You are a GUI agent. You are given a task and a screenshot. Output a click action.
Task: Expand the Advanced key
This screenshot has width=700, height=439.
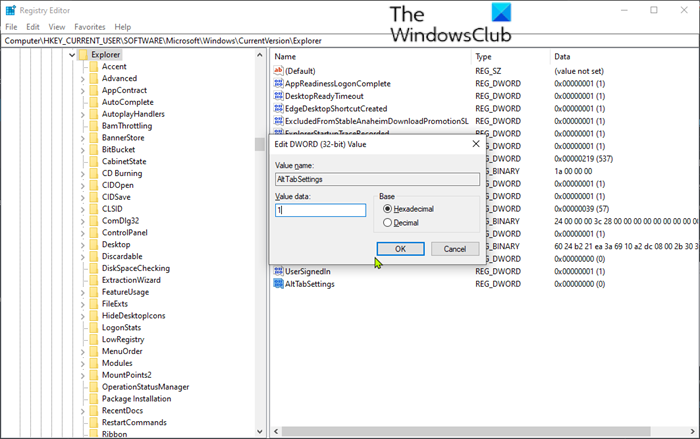click(83, 79)
